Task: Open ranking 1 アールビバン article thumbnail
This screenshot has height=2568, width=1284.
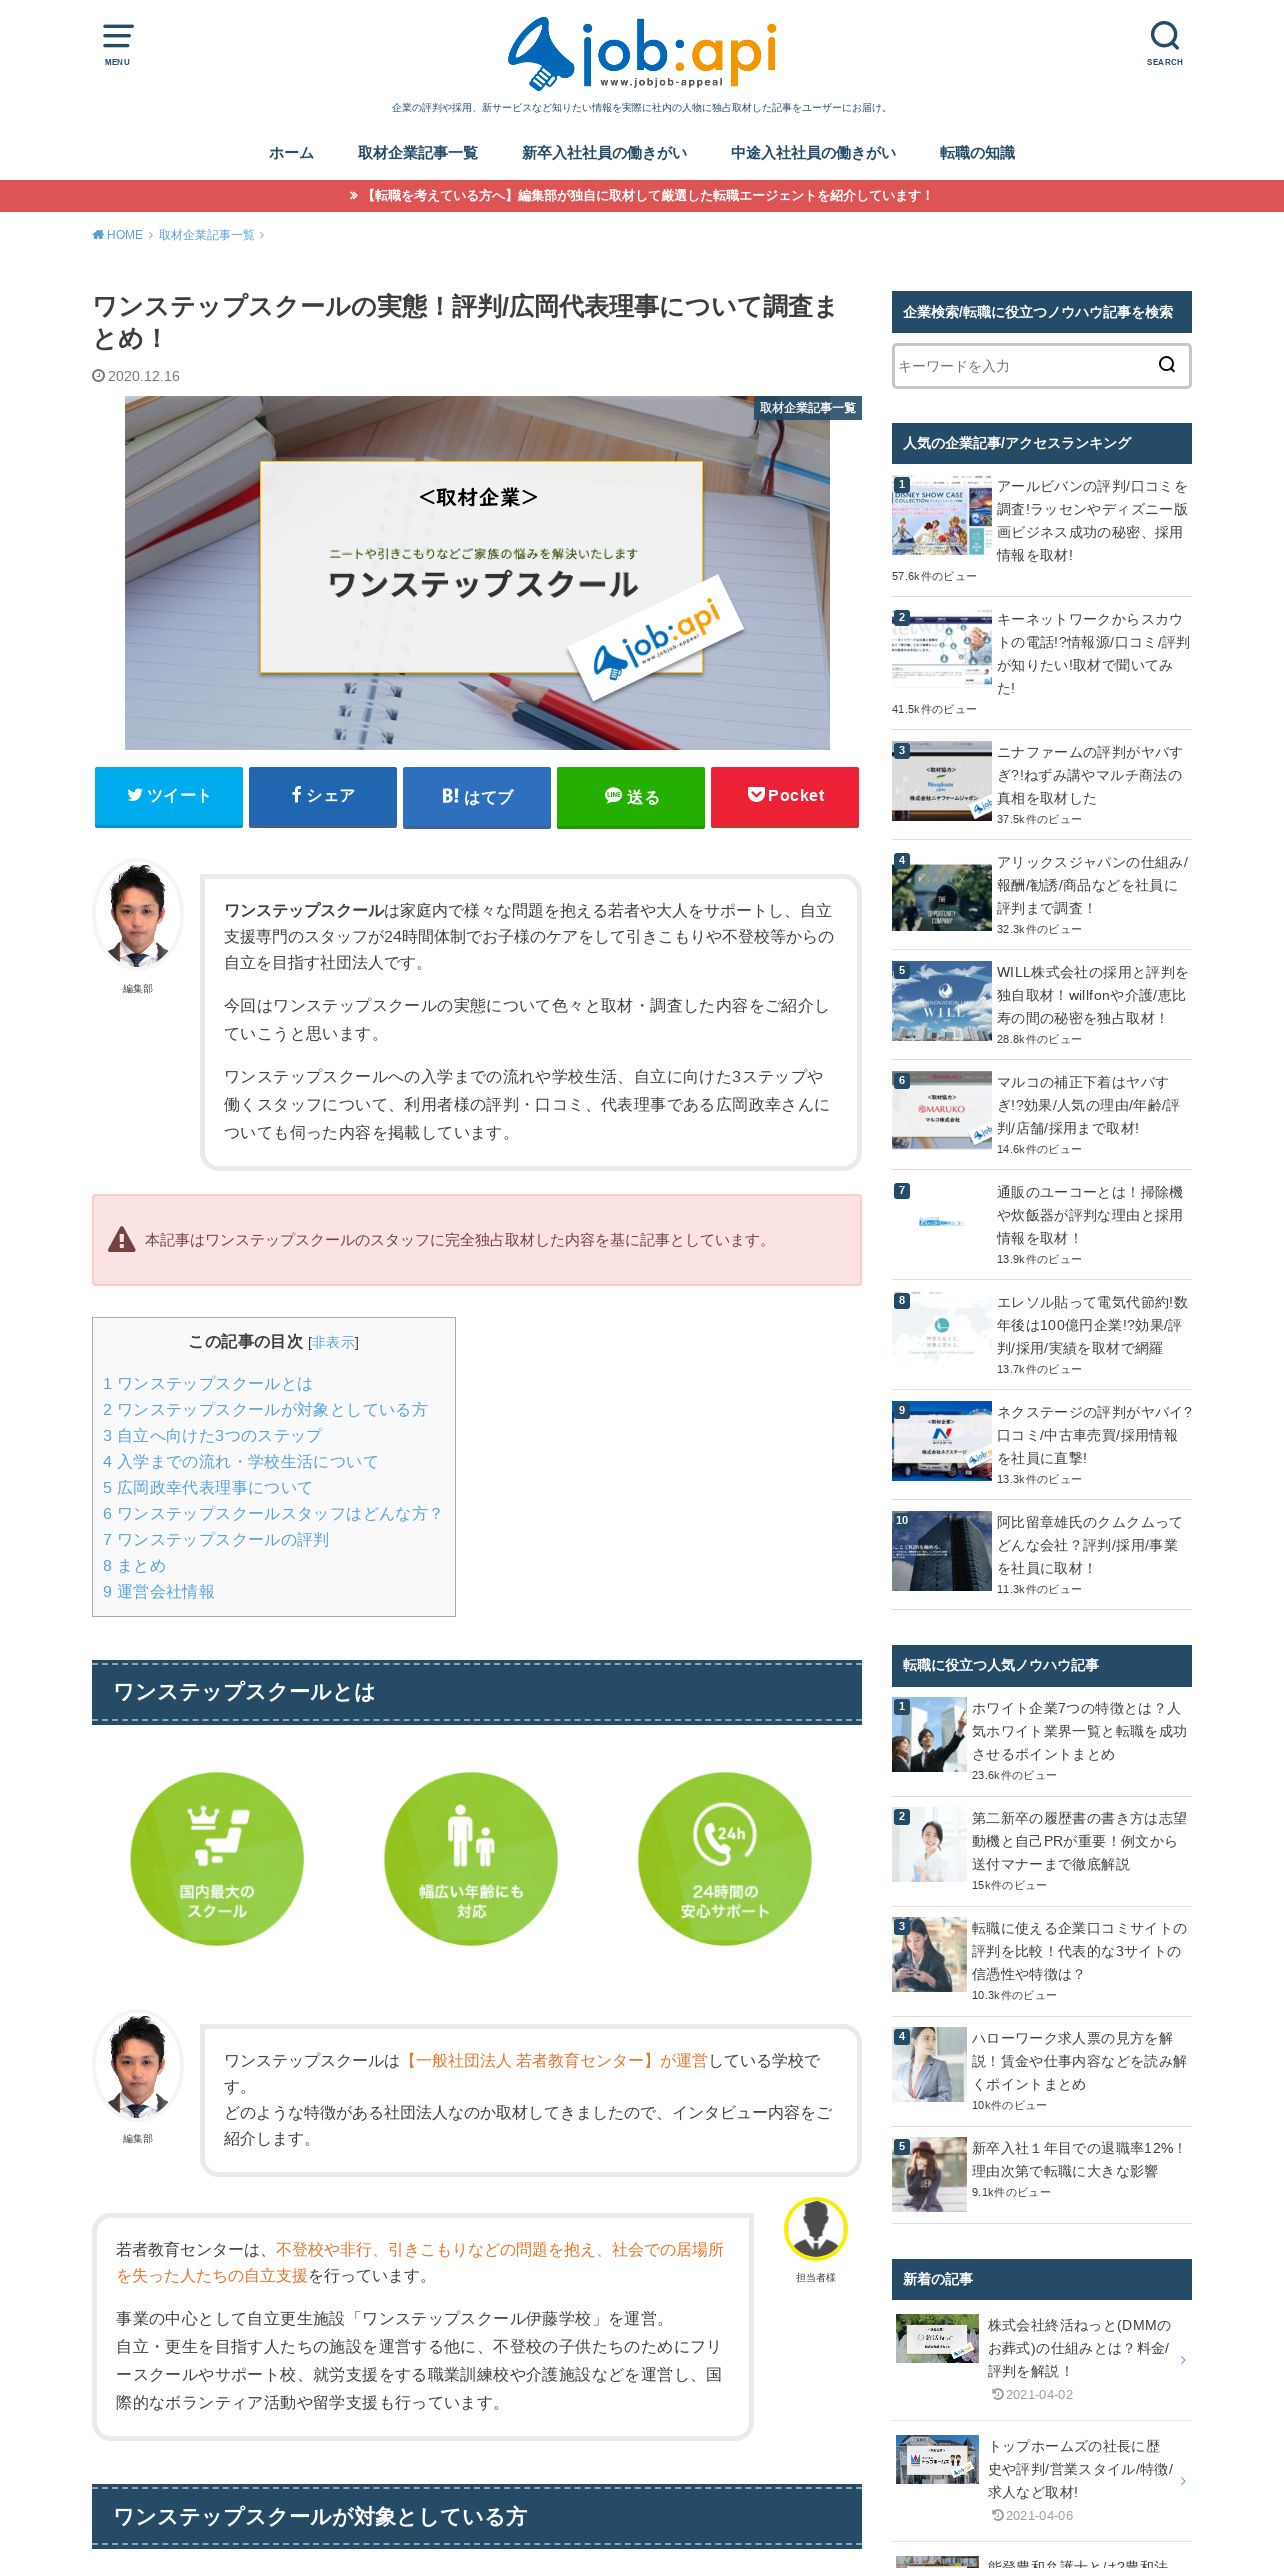Action: [x=942, y=516]
